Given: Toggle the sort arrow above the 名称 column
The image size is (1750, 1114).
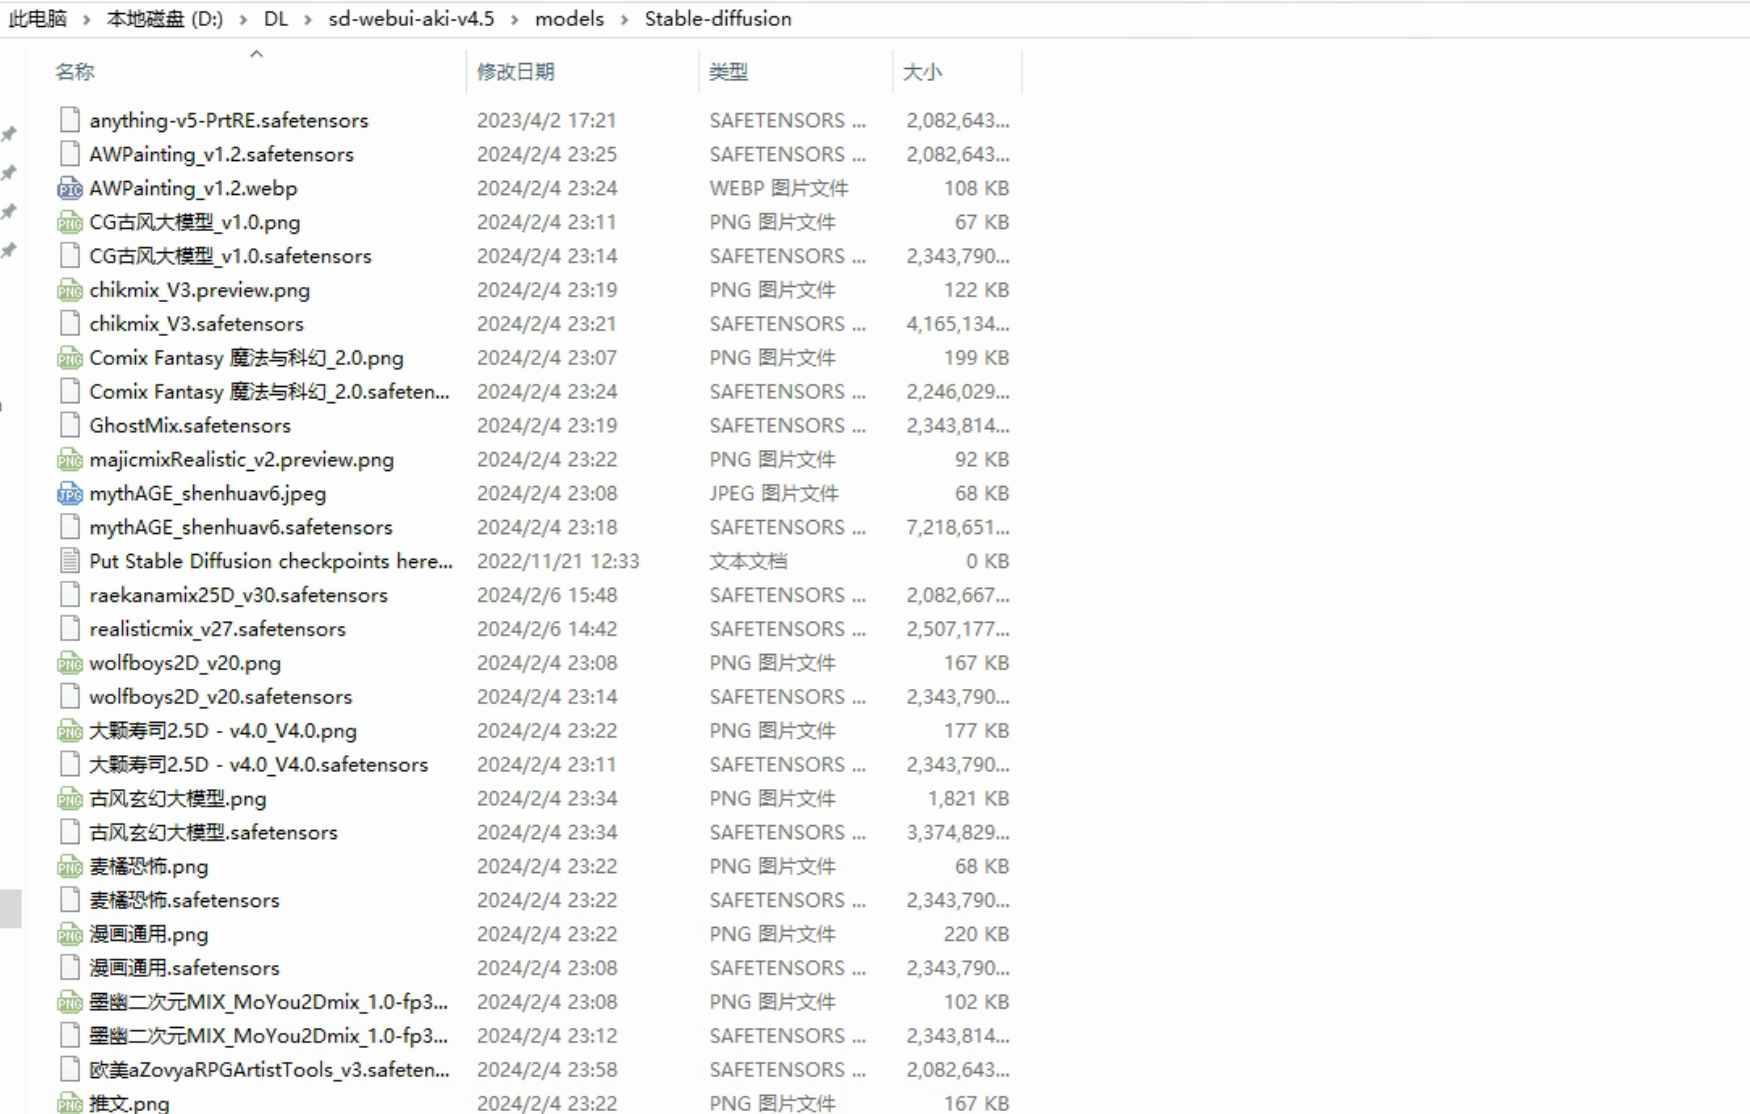Looking at the screenshot, I should 257,54.
